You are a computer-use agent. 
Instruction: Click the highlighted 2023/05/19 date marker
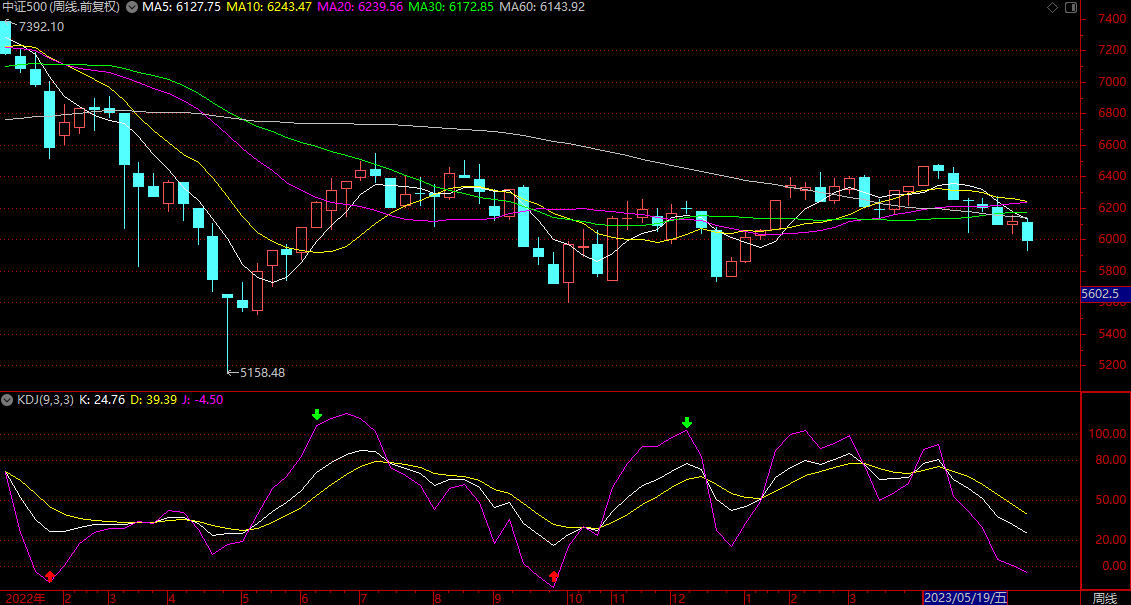(x=965, y=598)
